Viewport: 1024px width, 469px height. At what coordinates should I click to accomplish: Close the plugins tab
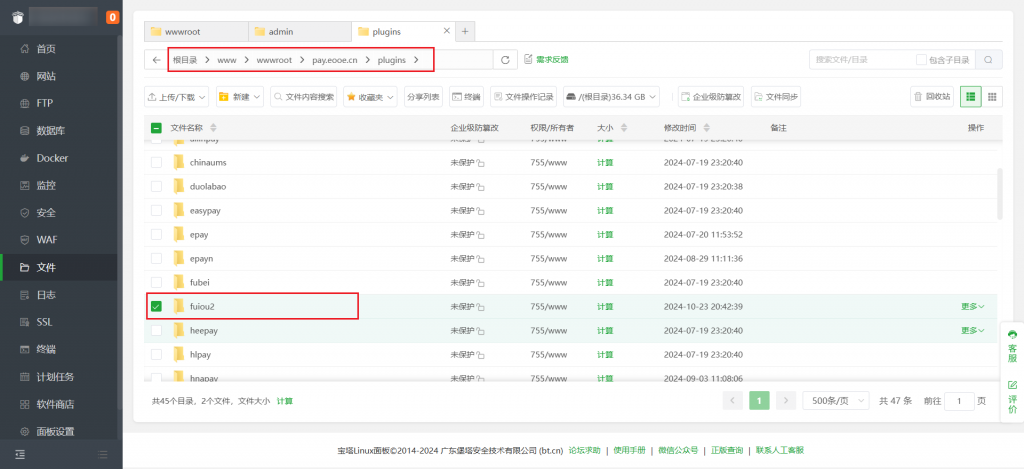point(446,31)
